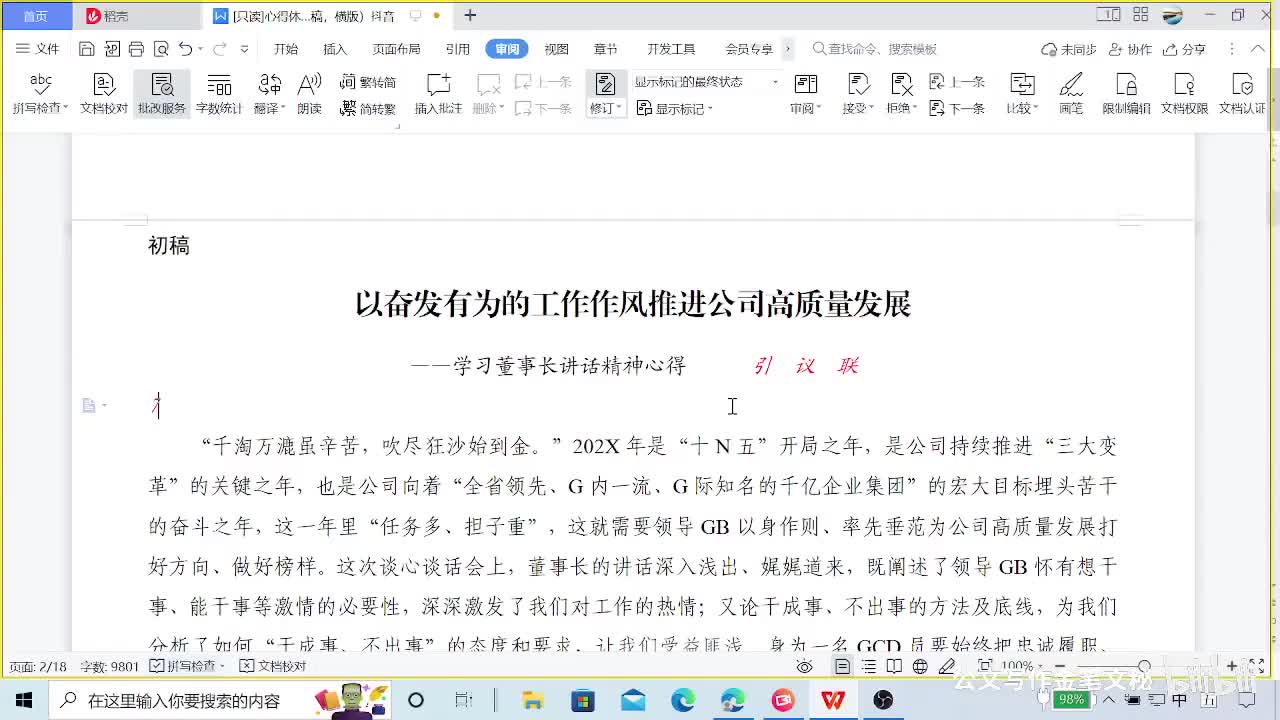Expand the 翻译 dropdown arrow
The image size is (1280, 720).
283,108
